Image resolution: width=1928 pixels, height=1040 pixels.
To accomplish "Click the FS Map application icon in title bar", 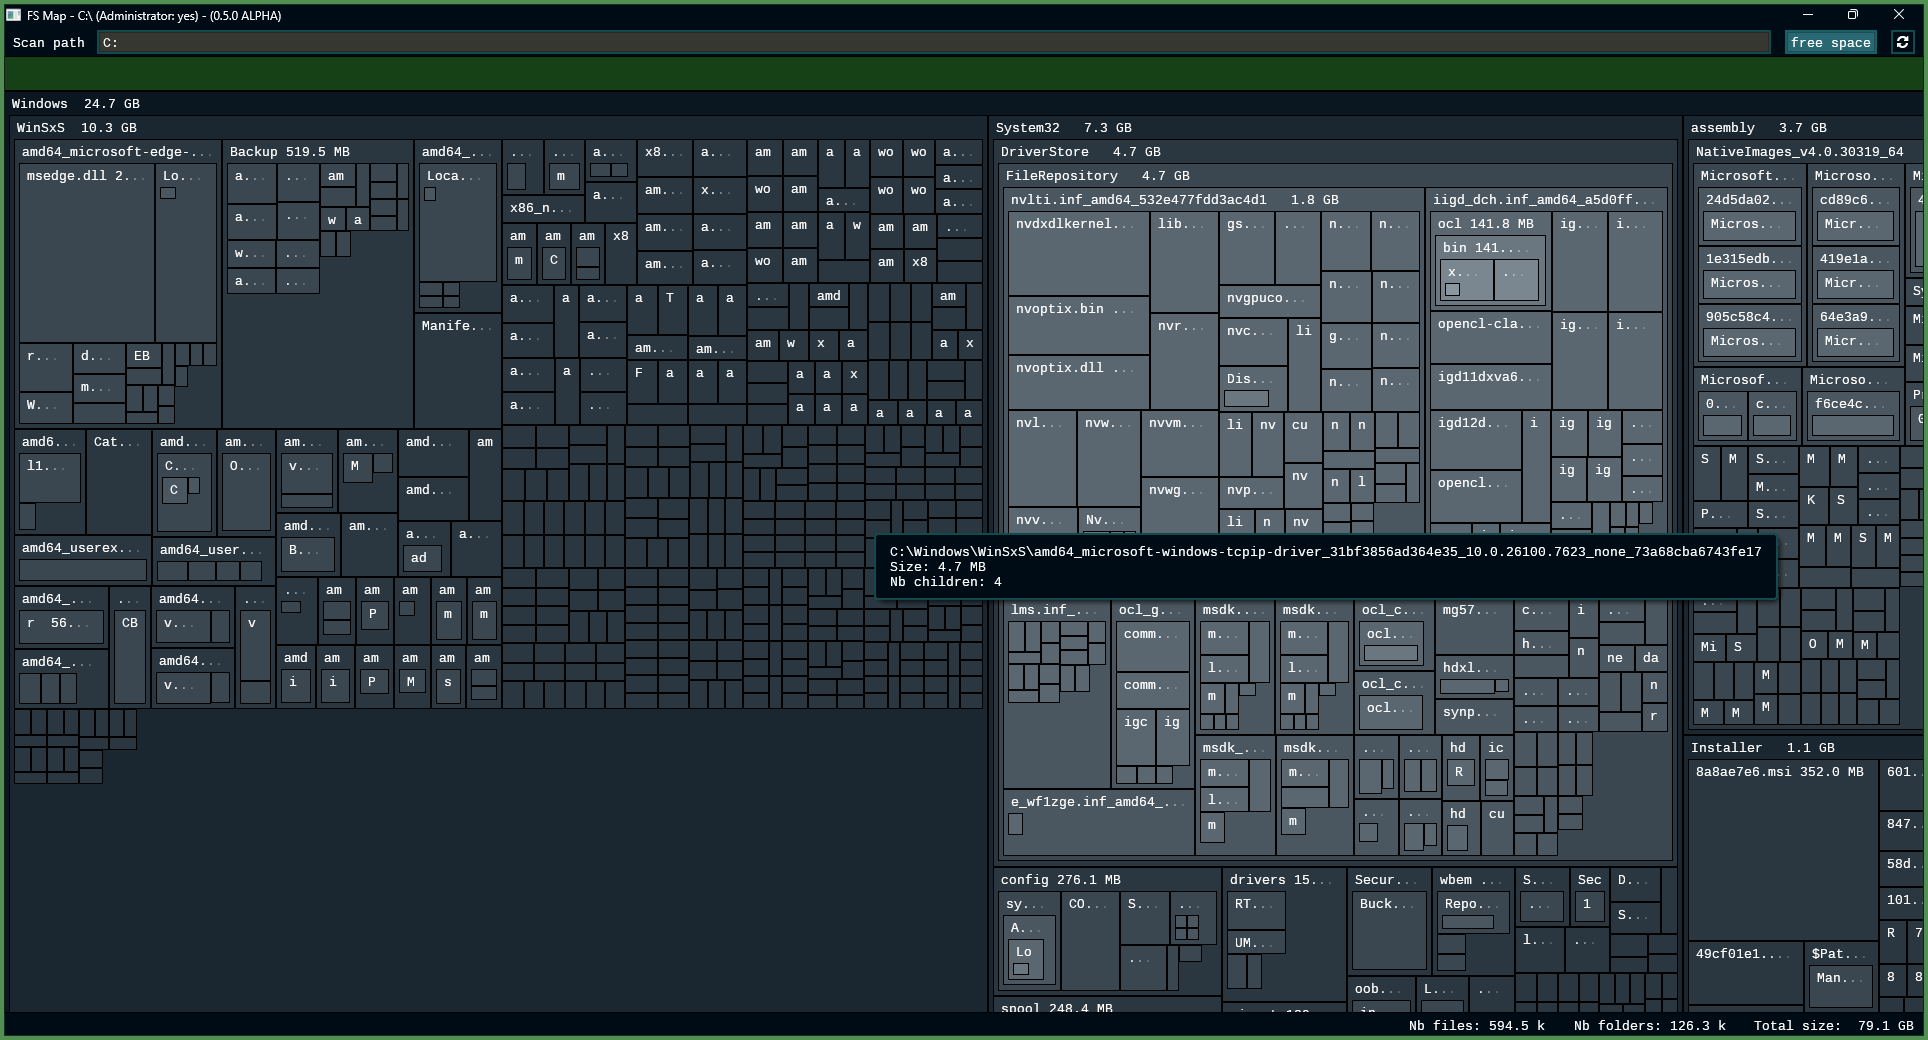I will coord(14,15).
